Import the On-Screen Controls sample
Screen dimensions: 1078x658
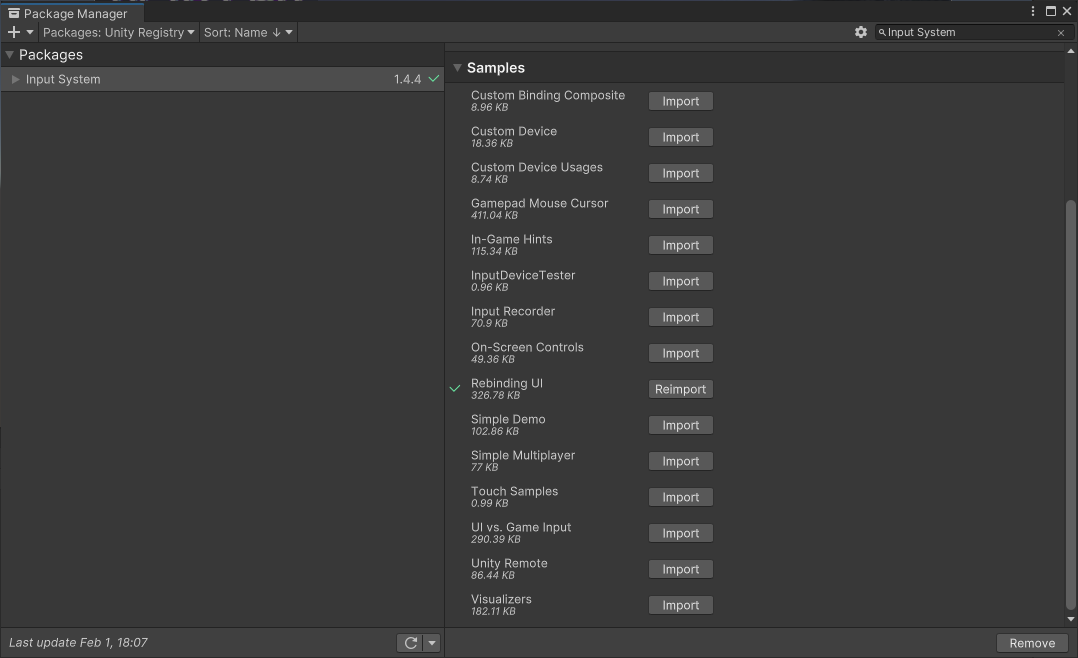click(x=681, y=353)
